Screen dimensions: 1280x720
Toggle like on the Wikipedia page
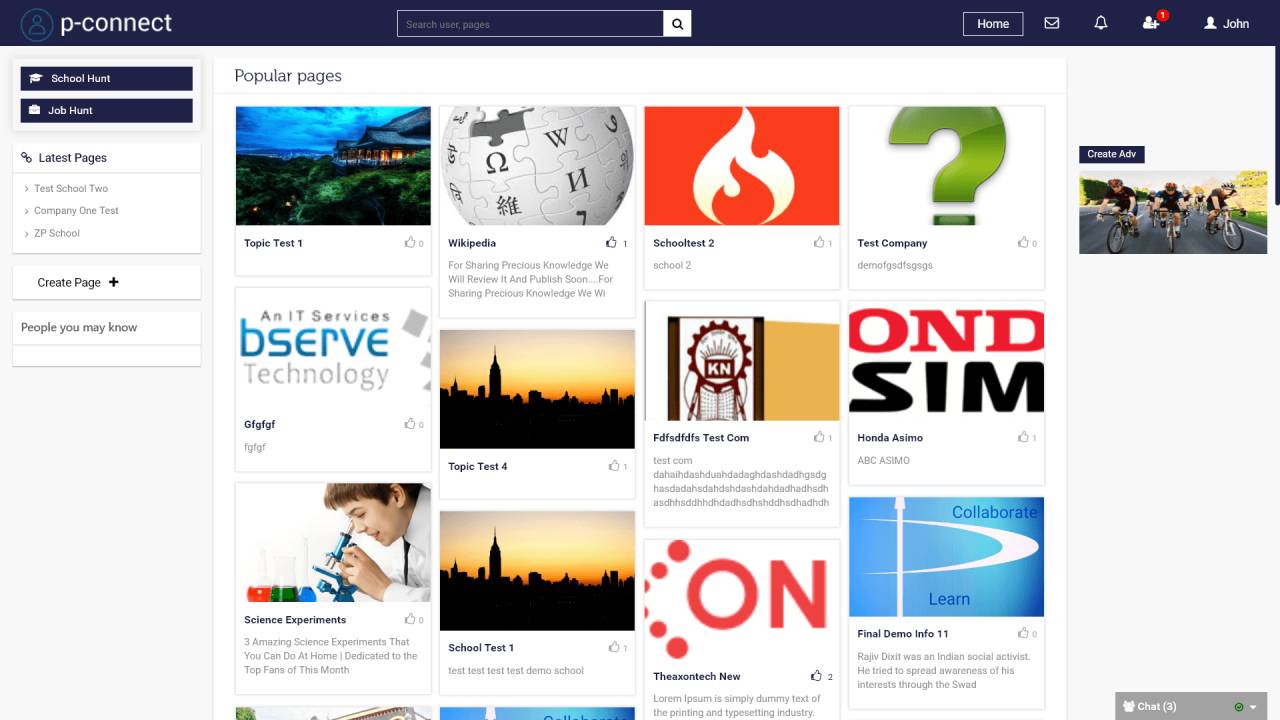coord(612,242)
